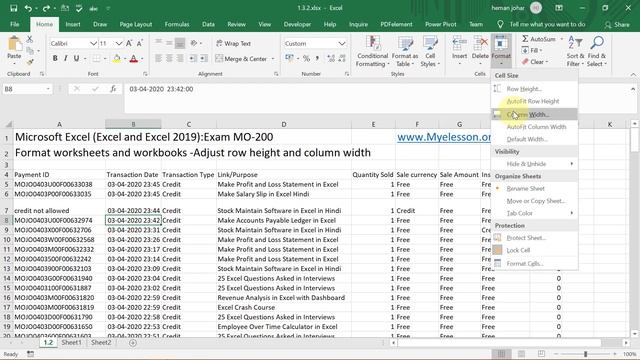Toggle Wrap Text
Image resolution: width=640 pixels, height=360 pixels.
[x=233, y=43]
